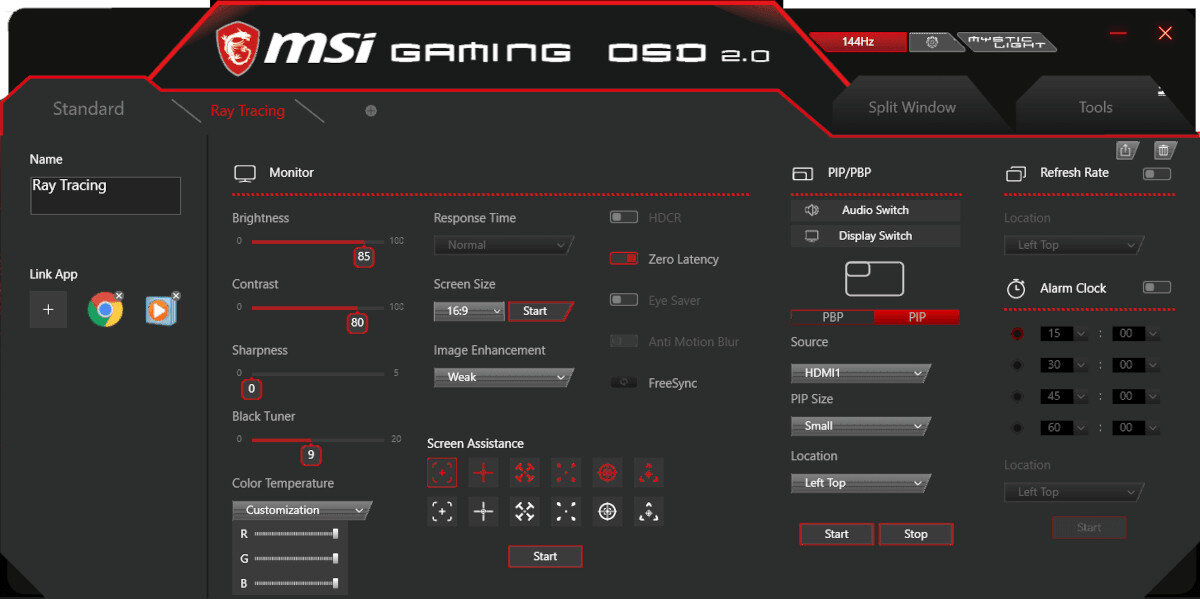Toggle the FreeSync switch
The height and width of the screenshot is (599, 1200).
(x=624, y=383)
